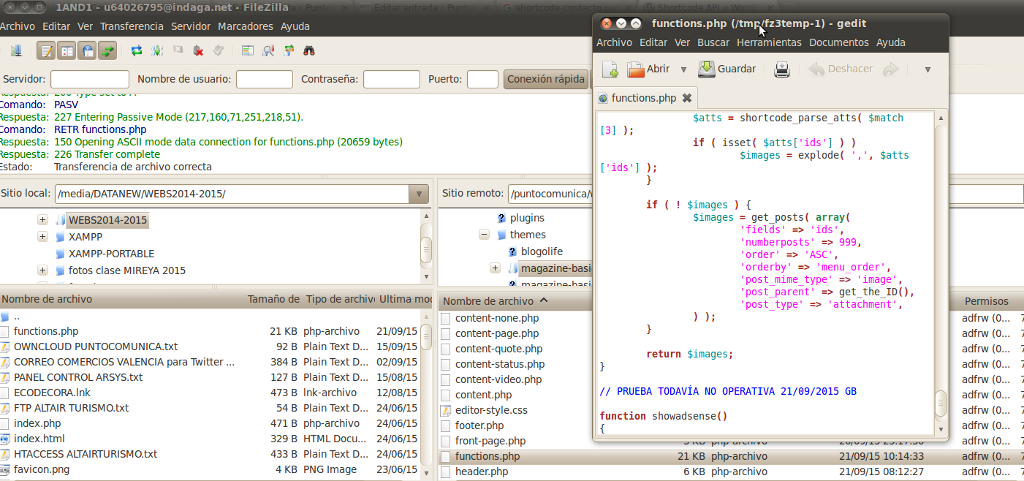Open the directory listing filters icon
The width and height of the screenshot is (1024, 481).
pyautogui.click(x=247, y=50)
